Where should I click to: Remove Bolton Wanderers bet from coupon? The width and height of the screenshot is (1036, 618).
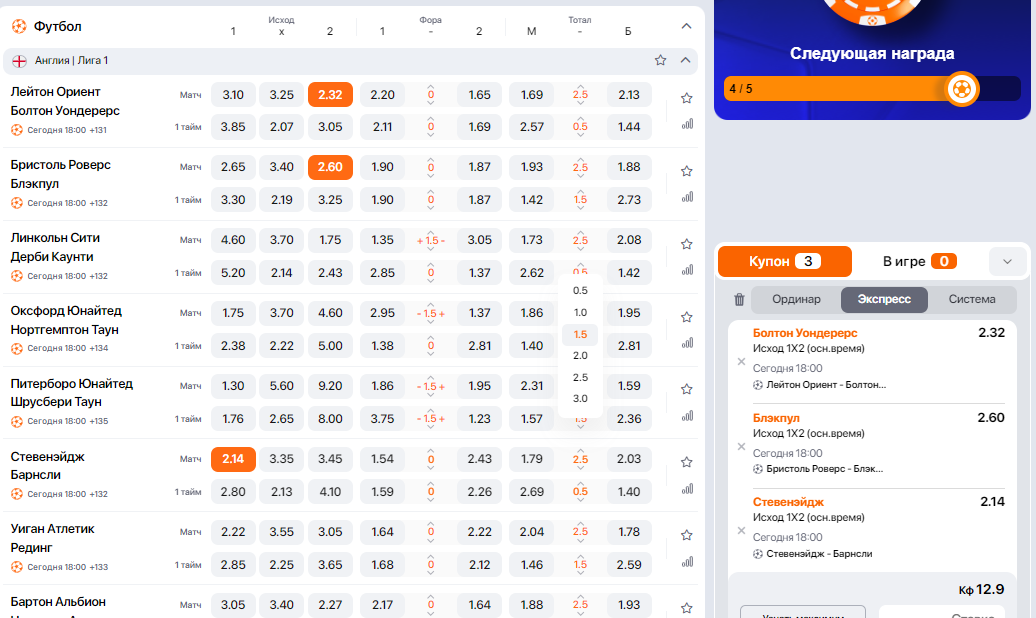(x=741, y=361)
